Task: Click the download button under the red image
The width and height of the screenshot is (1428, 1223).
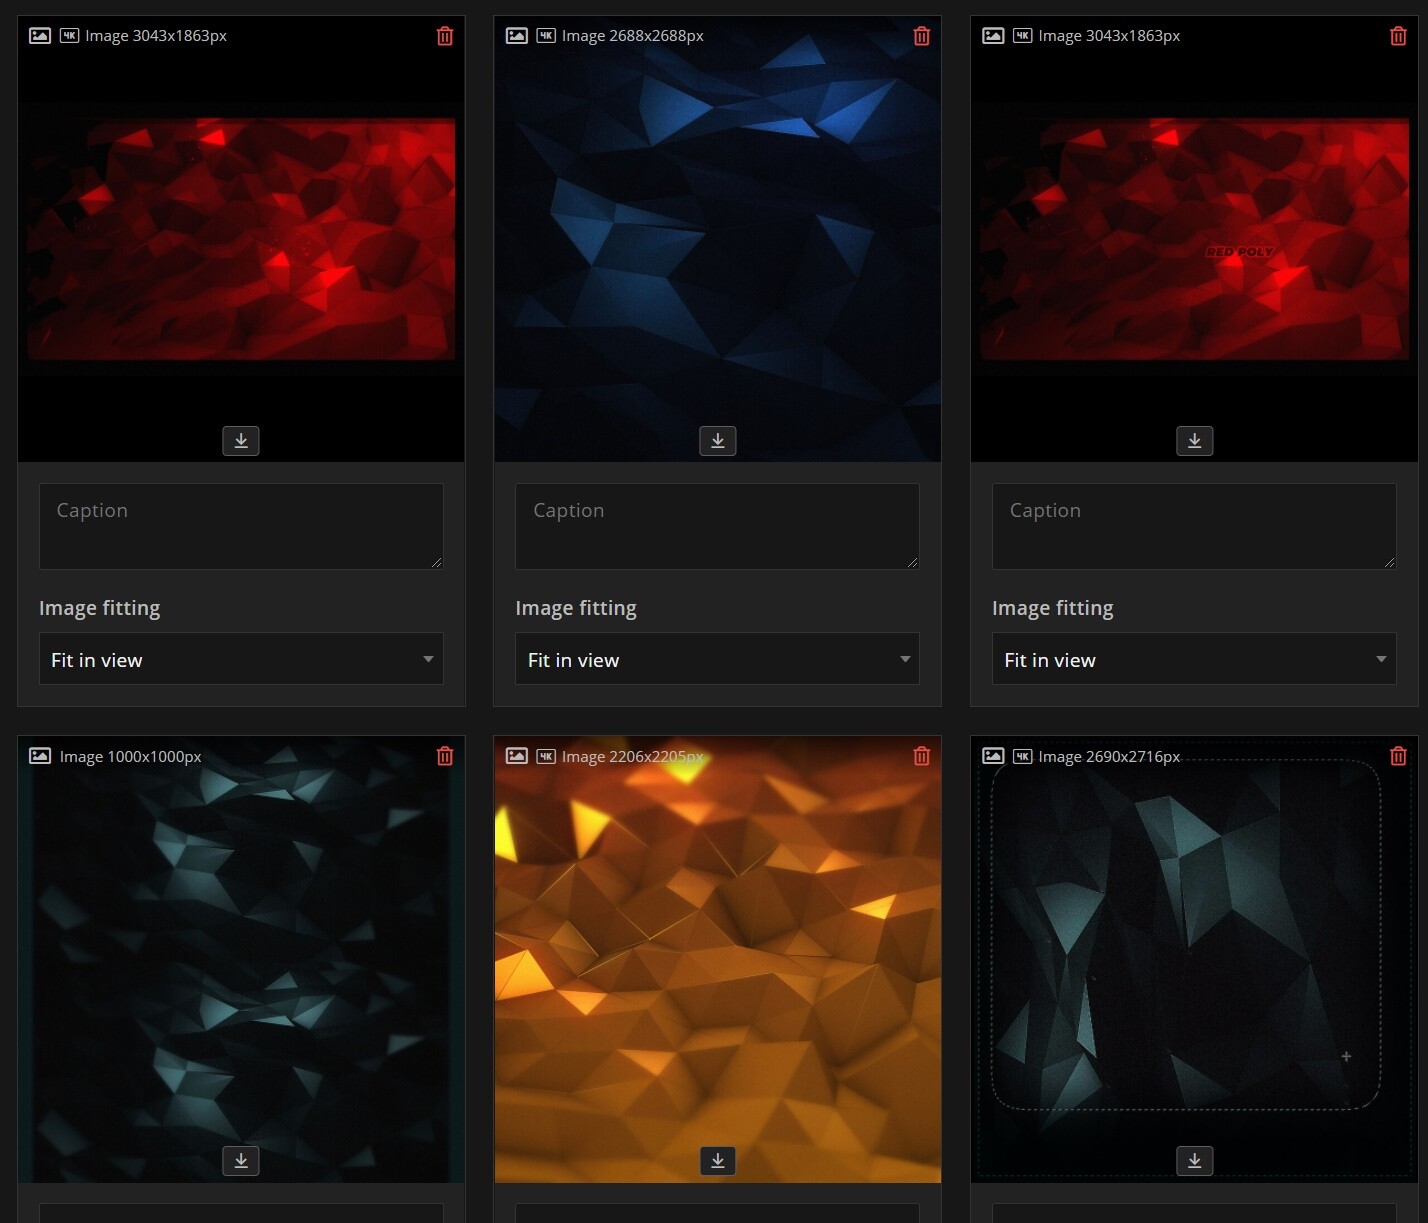Action: 240,440
